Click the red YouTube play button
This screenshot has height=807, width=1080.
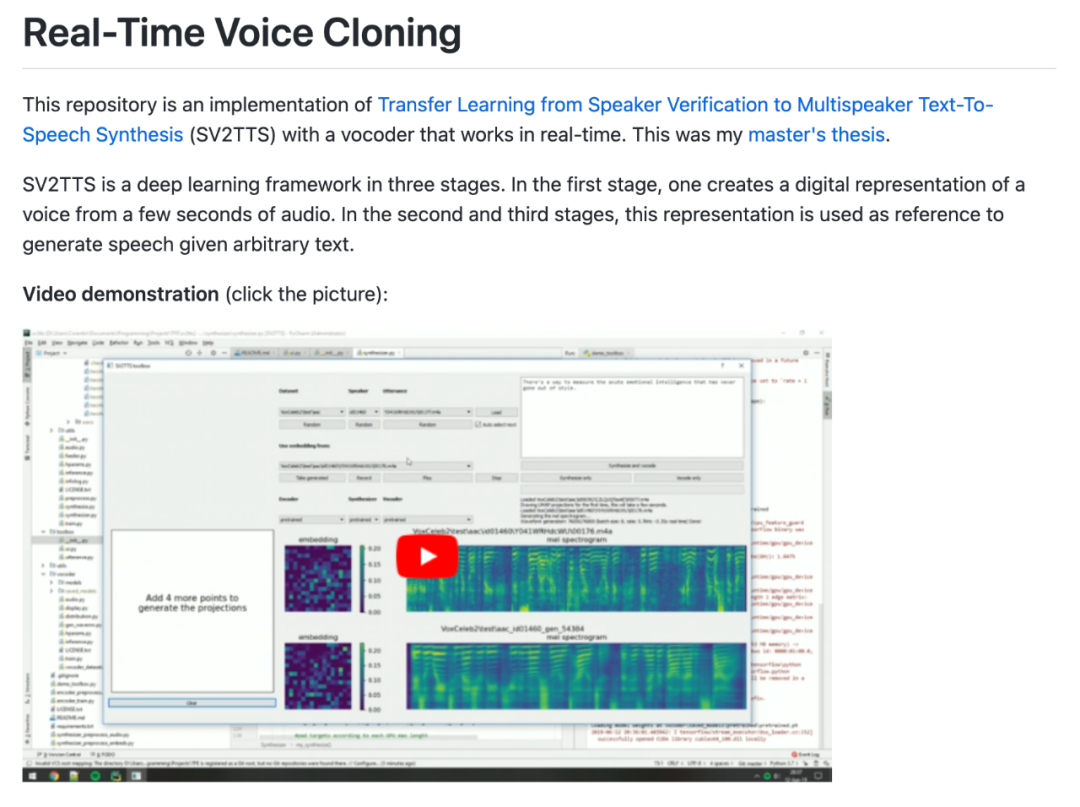click(427, 556)
